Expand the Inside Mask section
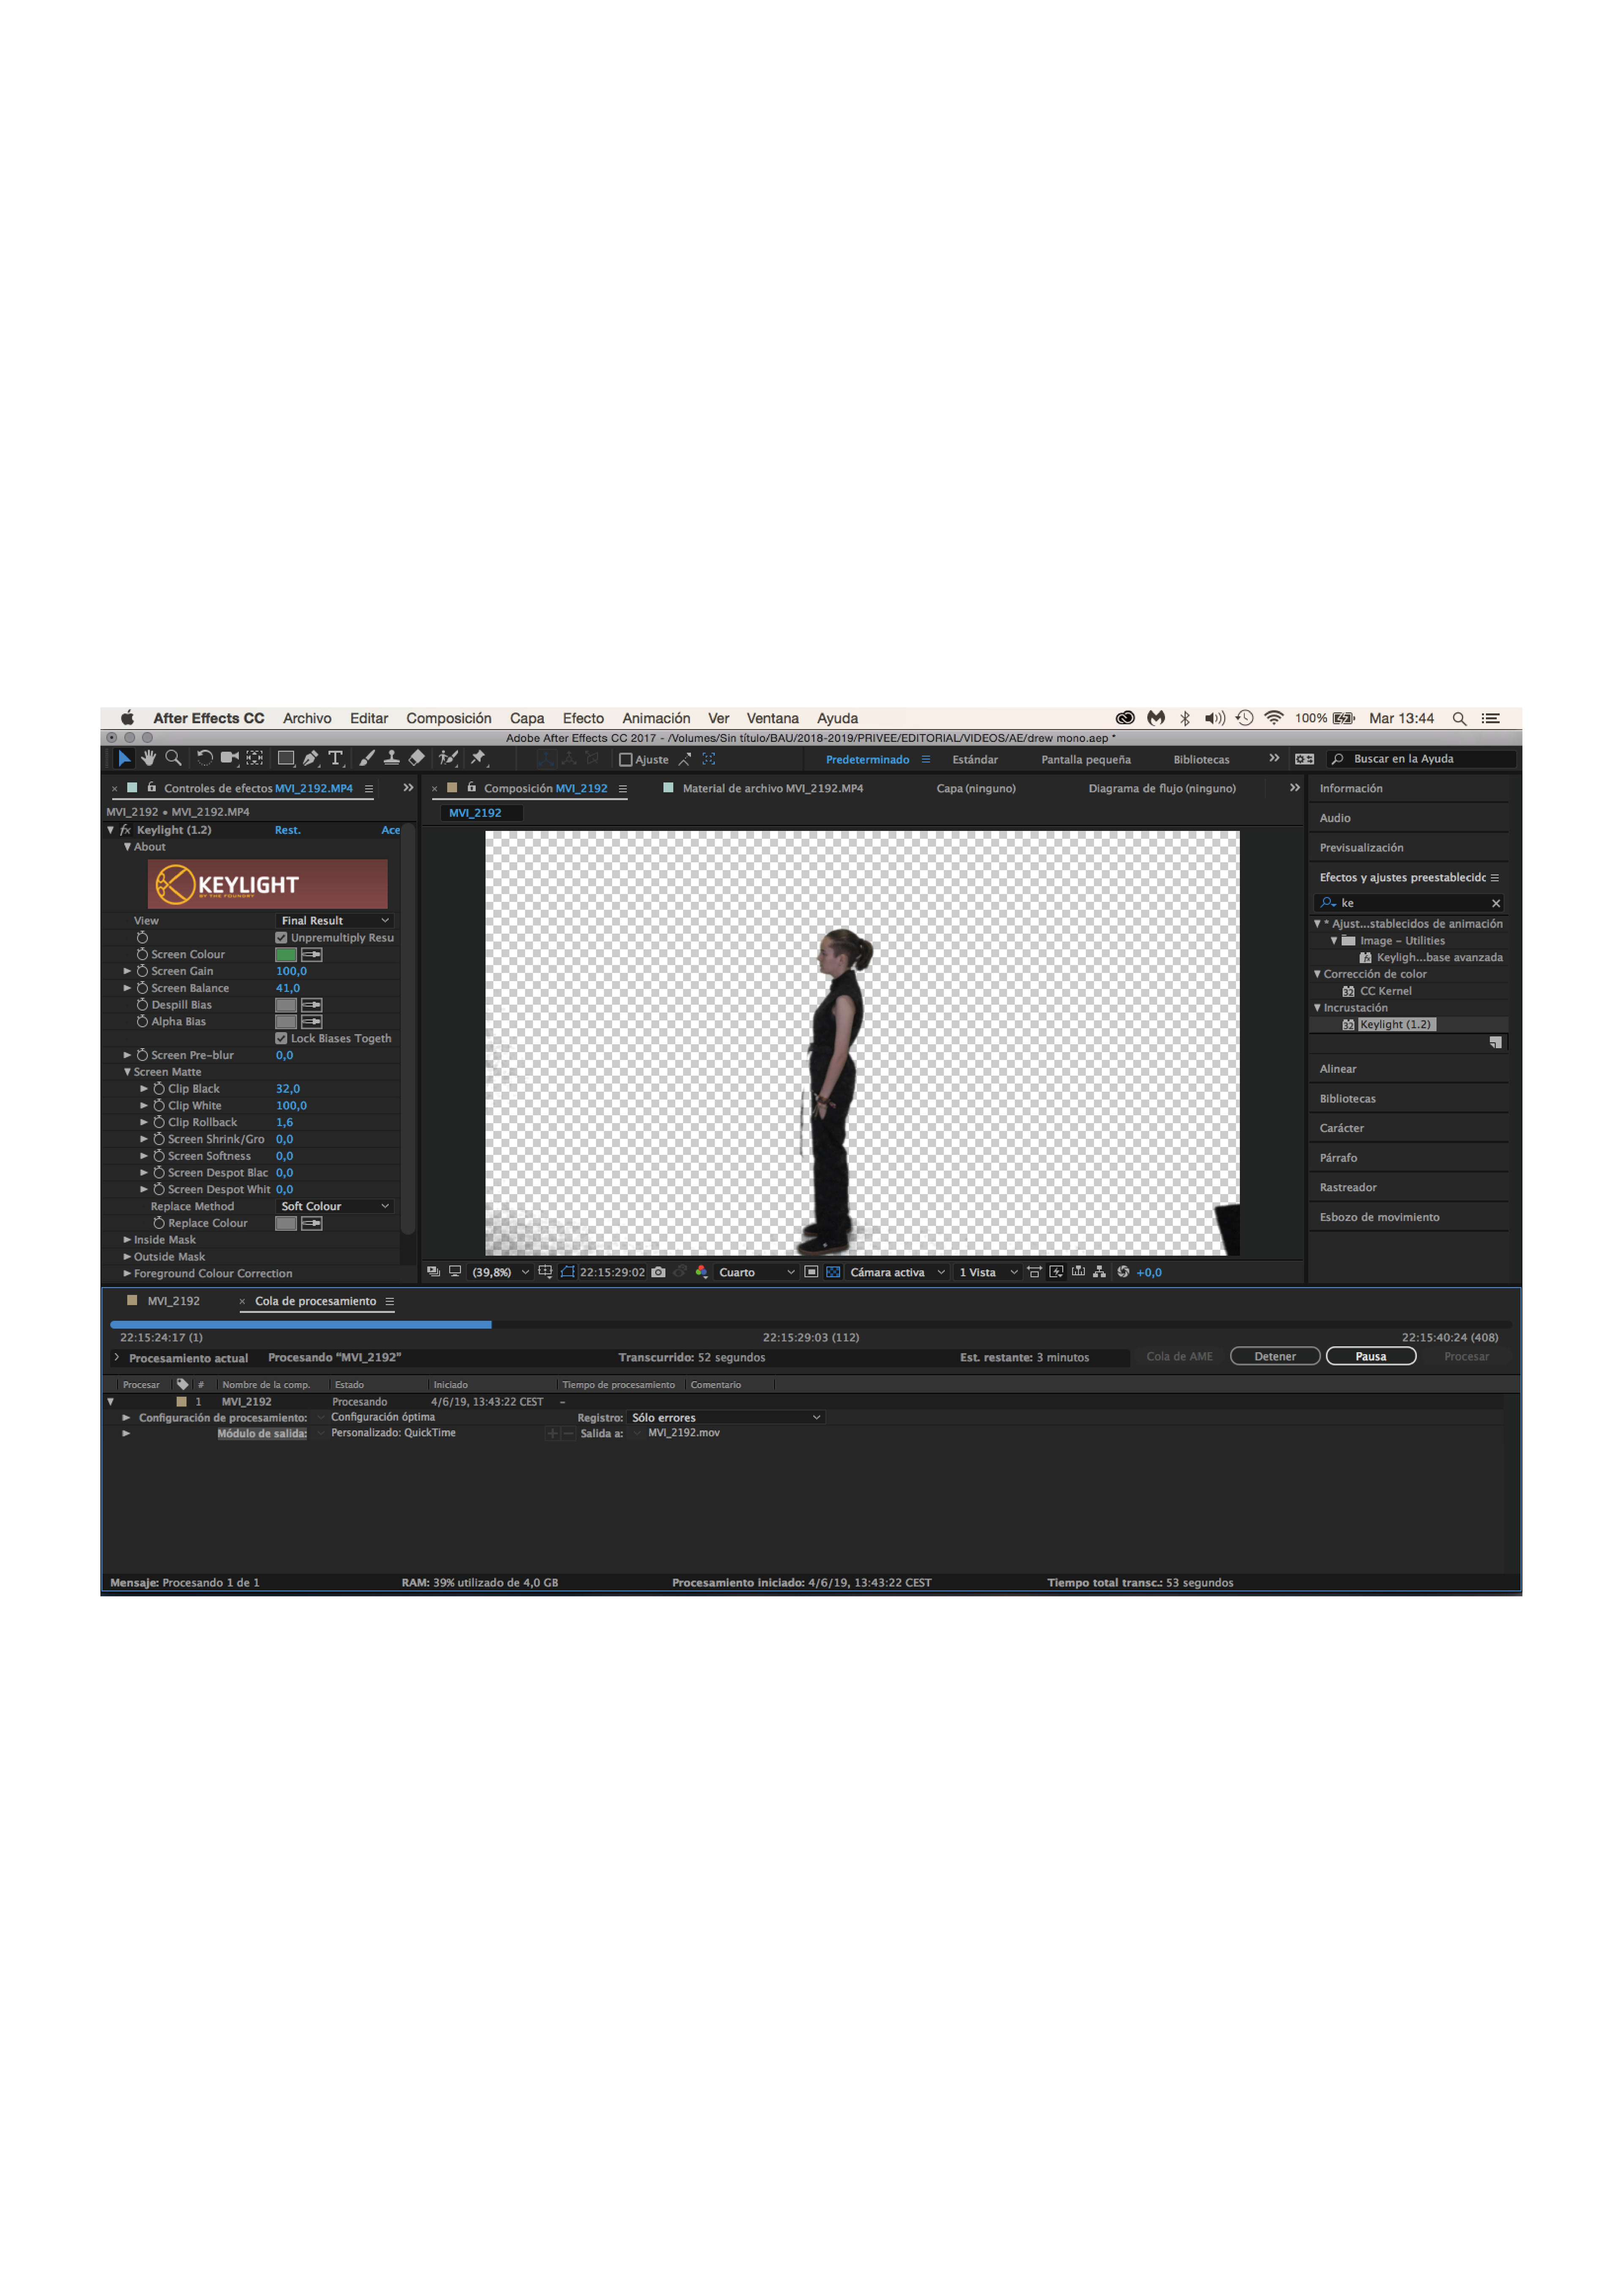Viewport: 1623px width, 2296px height. click(x=127, y=1240)
